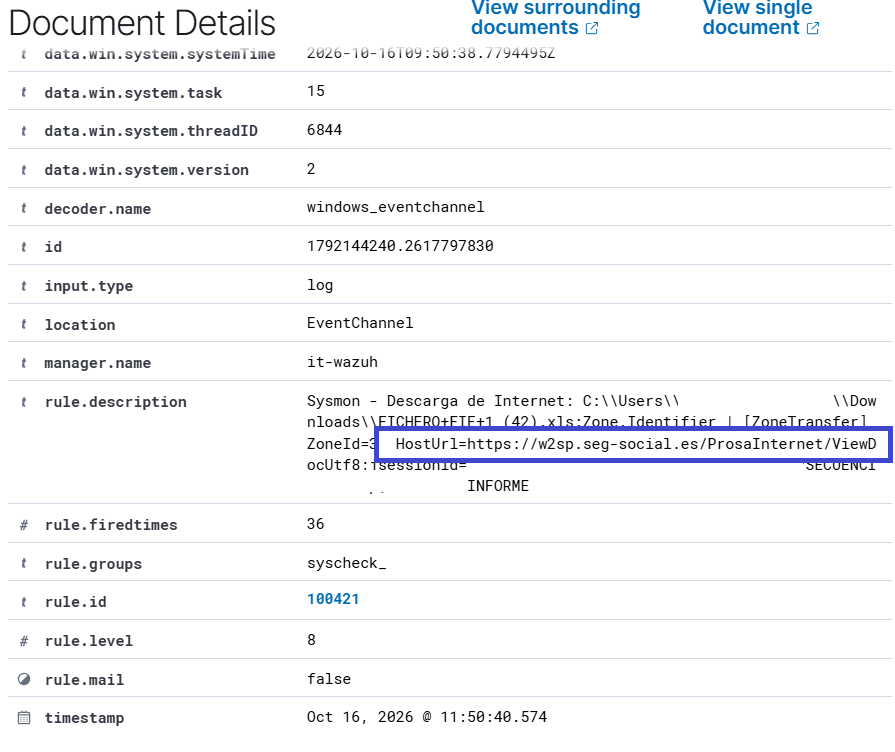The image size is (895, 752).
Task: Select the data.win.system.threadID field name
Action: click(151, 131)
